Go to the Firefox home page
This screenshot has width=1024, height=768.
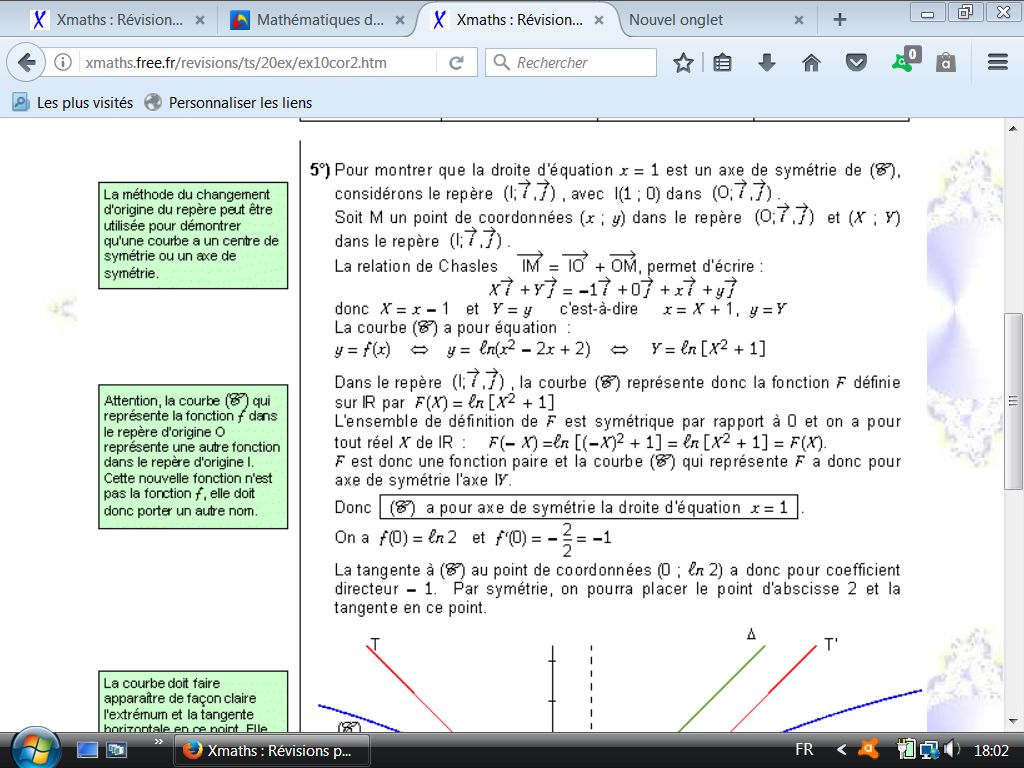(811, 63)
